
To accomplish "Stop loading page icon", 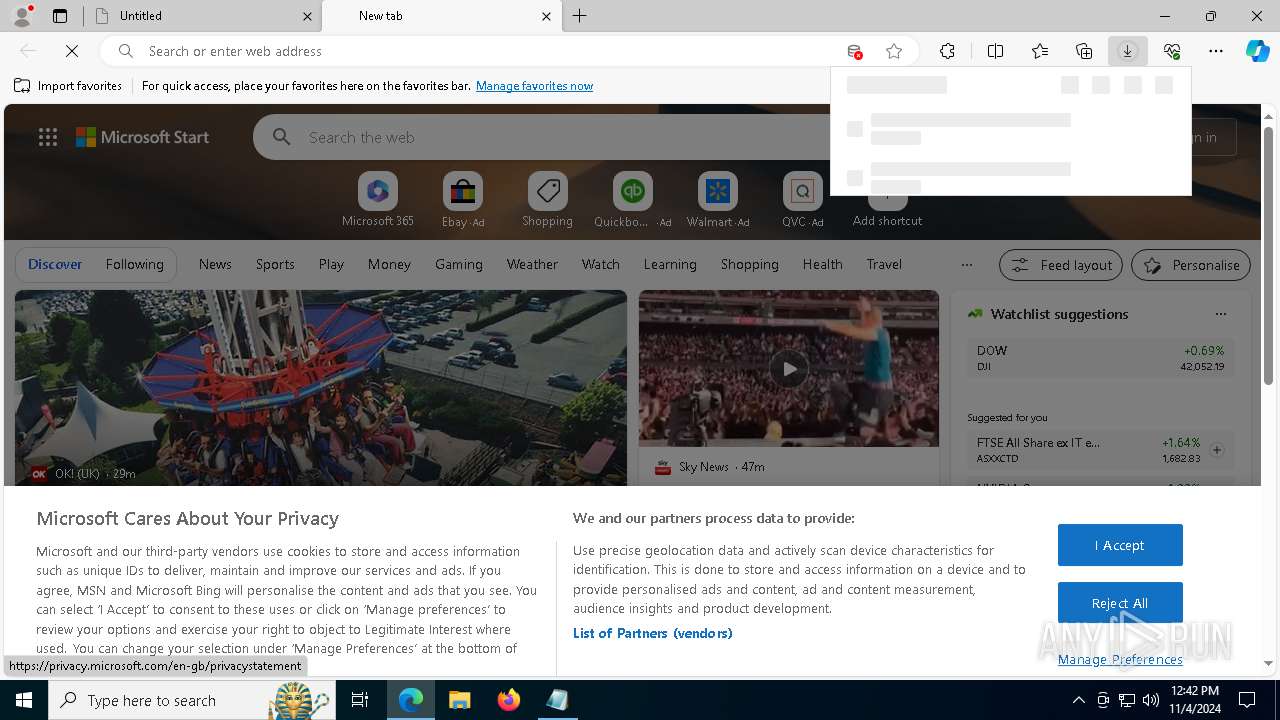I will tap(72, 51).
